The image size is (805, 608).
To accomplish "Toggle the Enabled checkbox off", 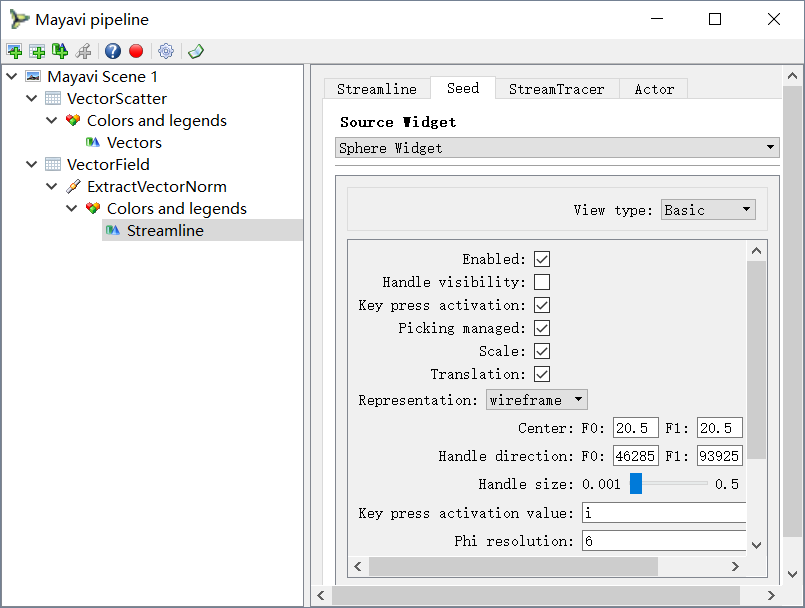I will (541, 258).
